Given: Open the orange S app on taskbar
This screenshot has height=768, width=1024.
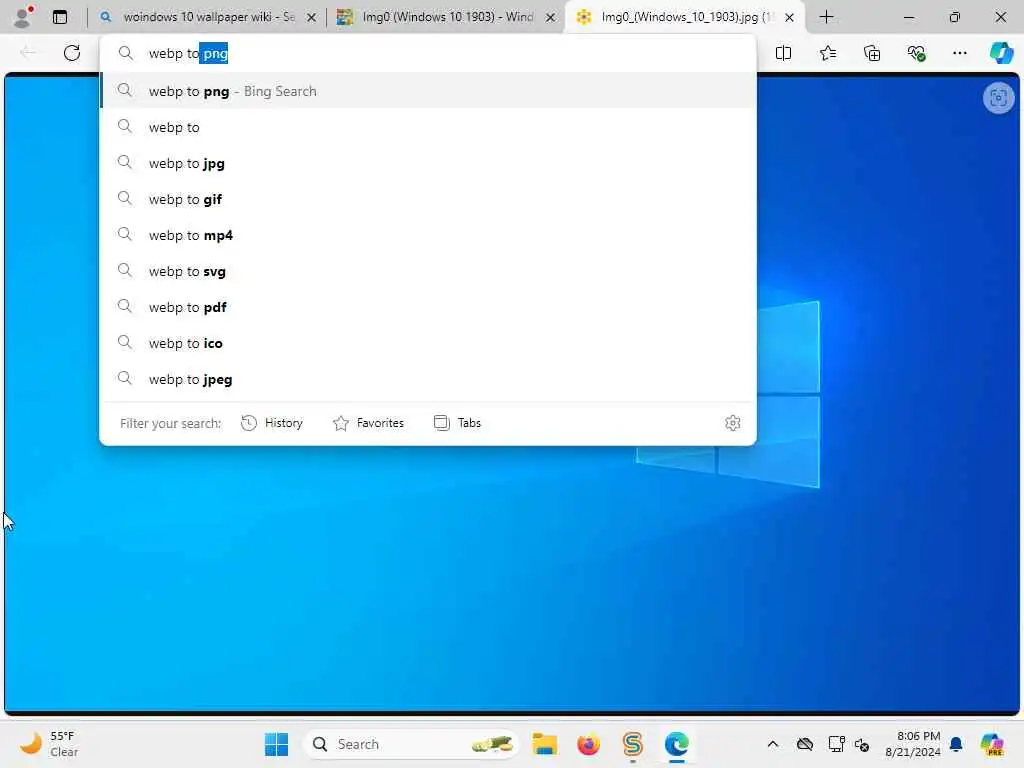Looking at the screenshot, I should [632, 744].
